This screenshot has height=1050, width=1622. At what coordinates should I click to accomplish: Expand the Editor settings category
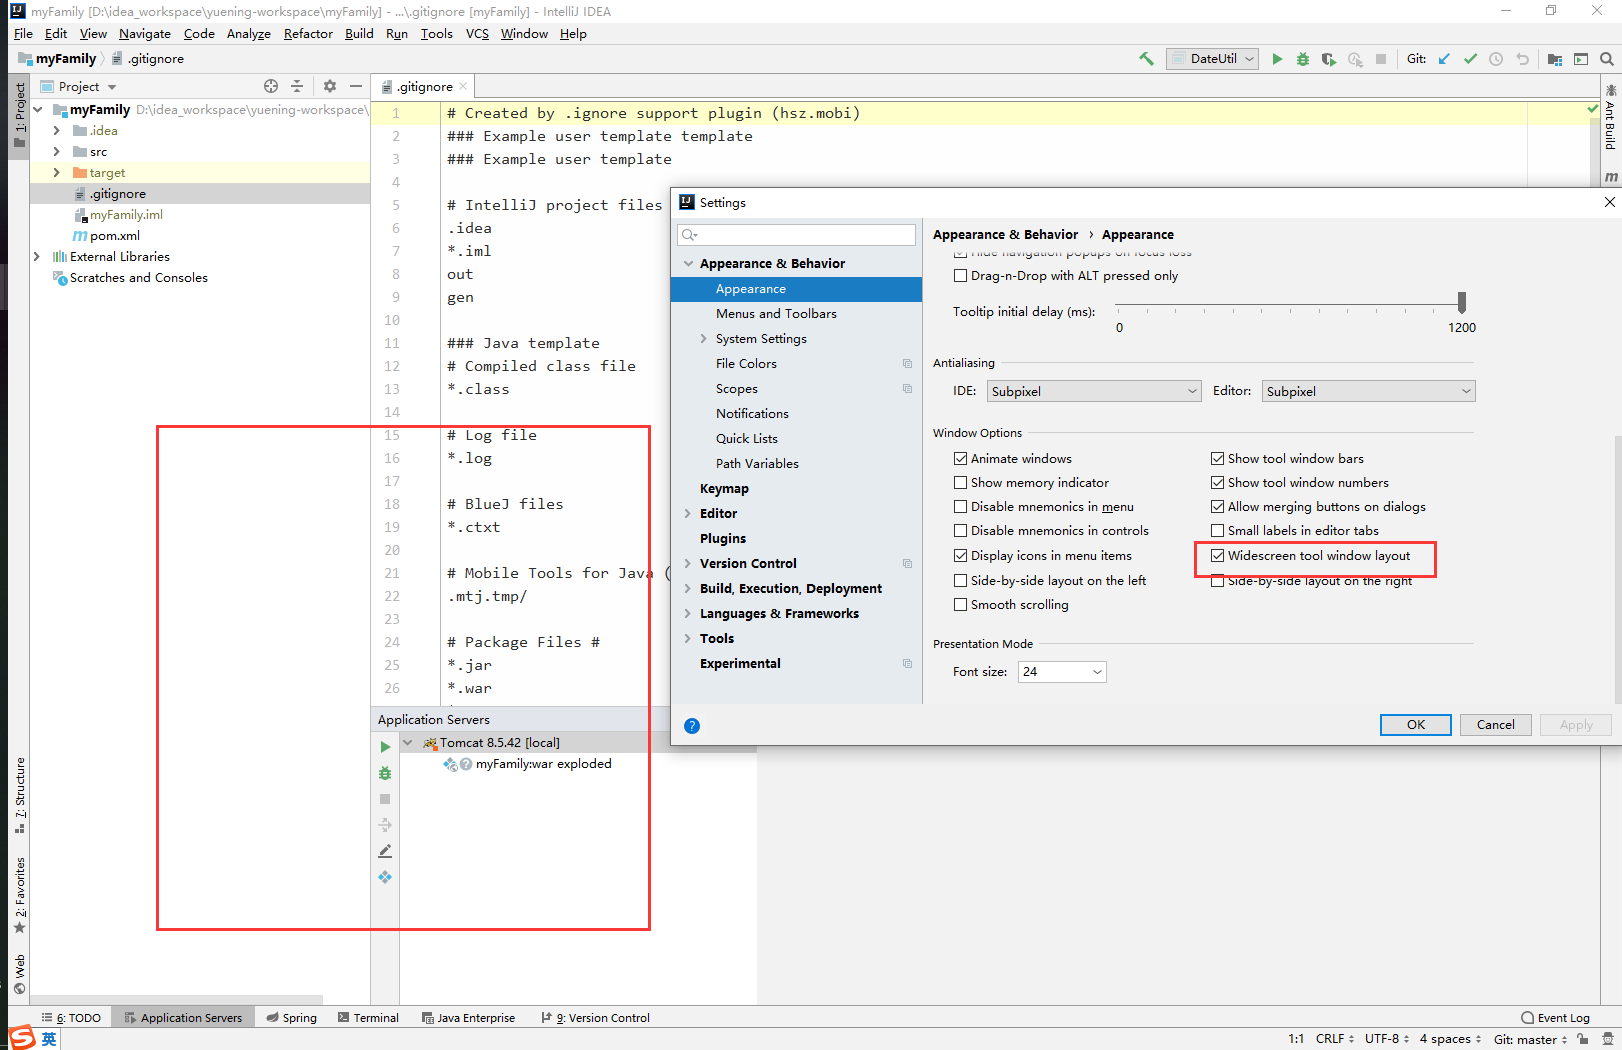point(688,514)
